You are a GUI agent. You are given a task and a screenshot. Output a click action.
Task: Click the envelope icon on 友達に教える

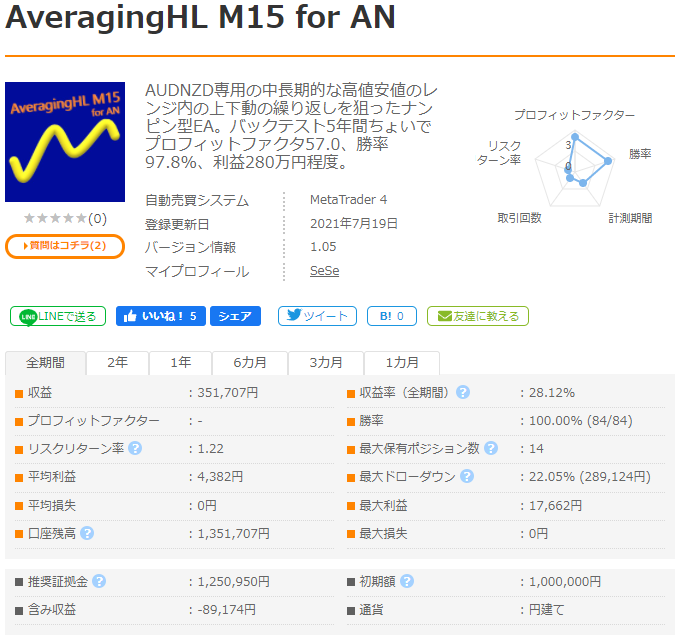pyautogui.click(x=445, y=316)
